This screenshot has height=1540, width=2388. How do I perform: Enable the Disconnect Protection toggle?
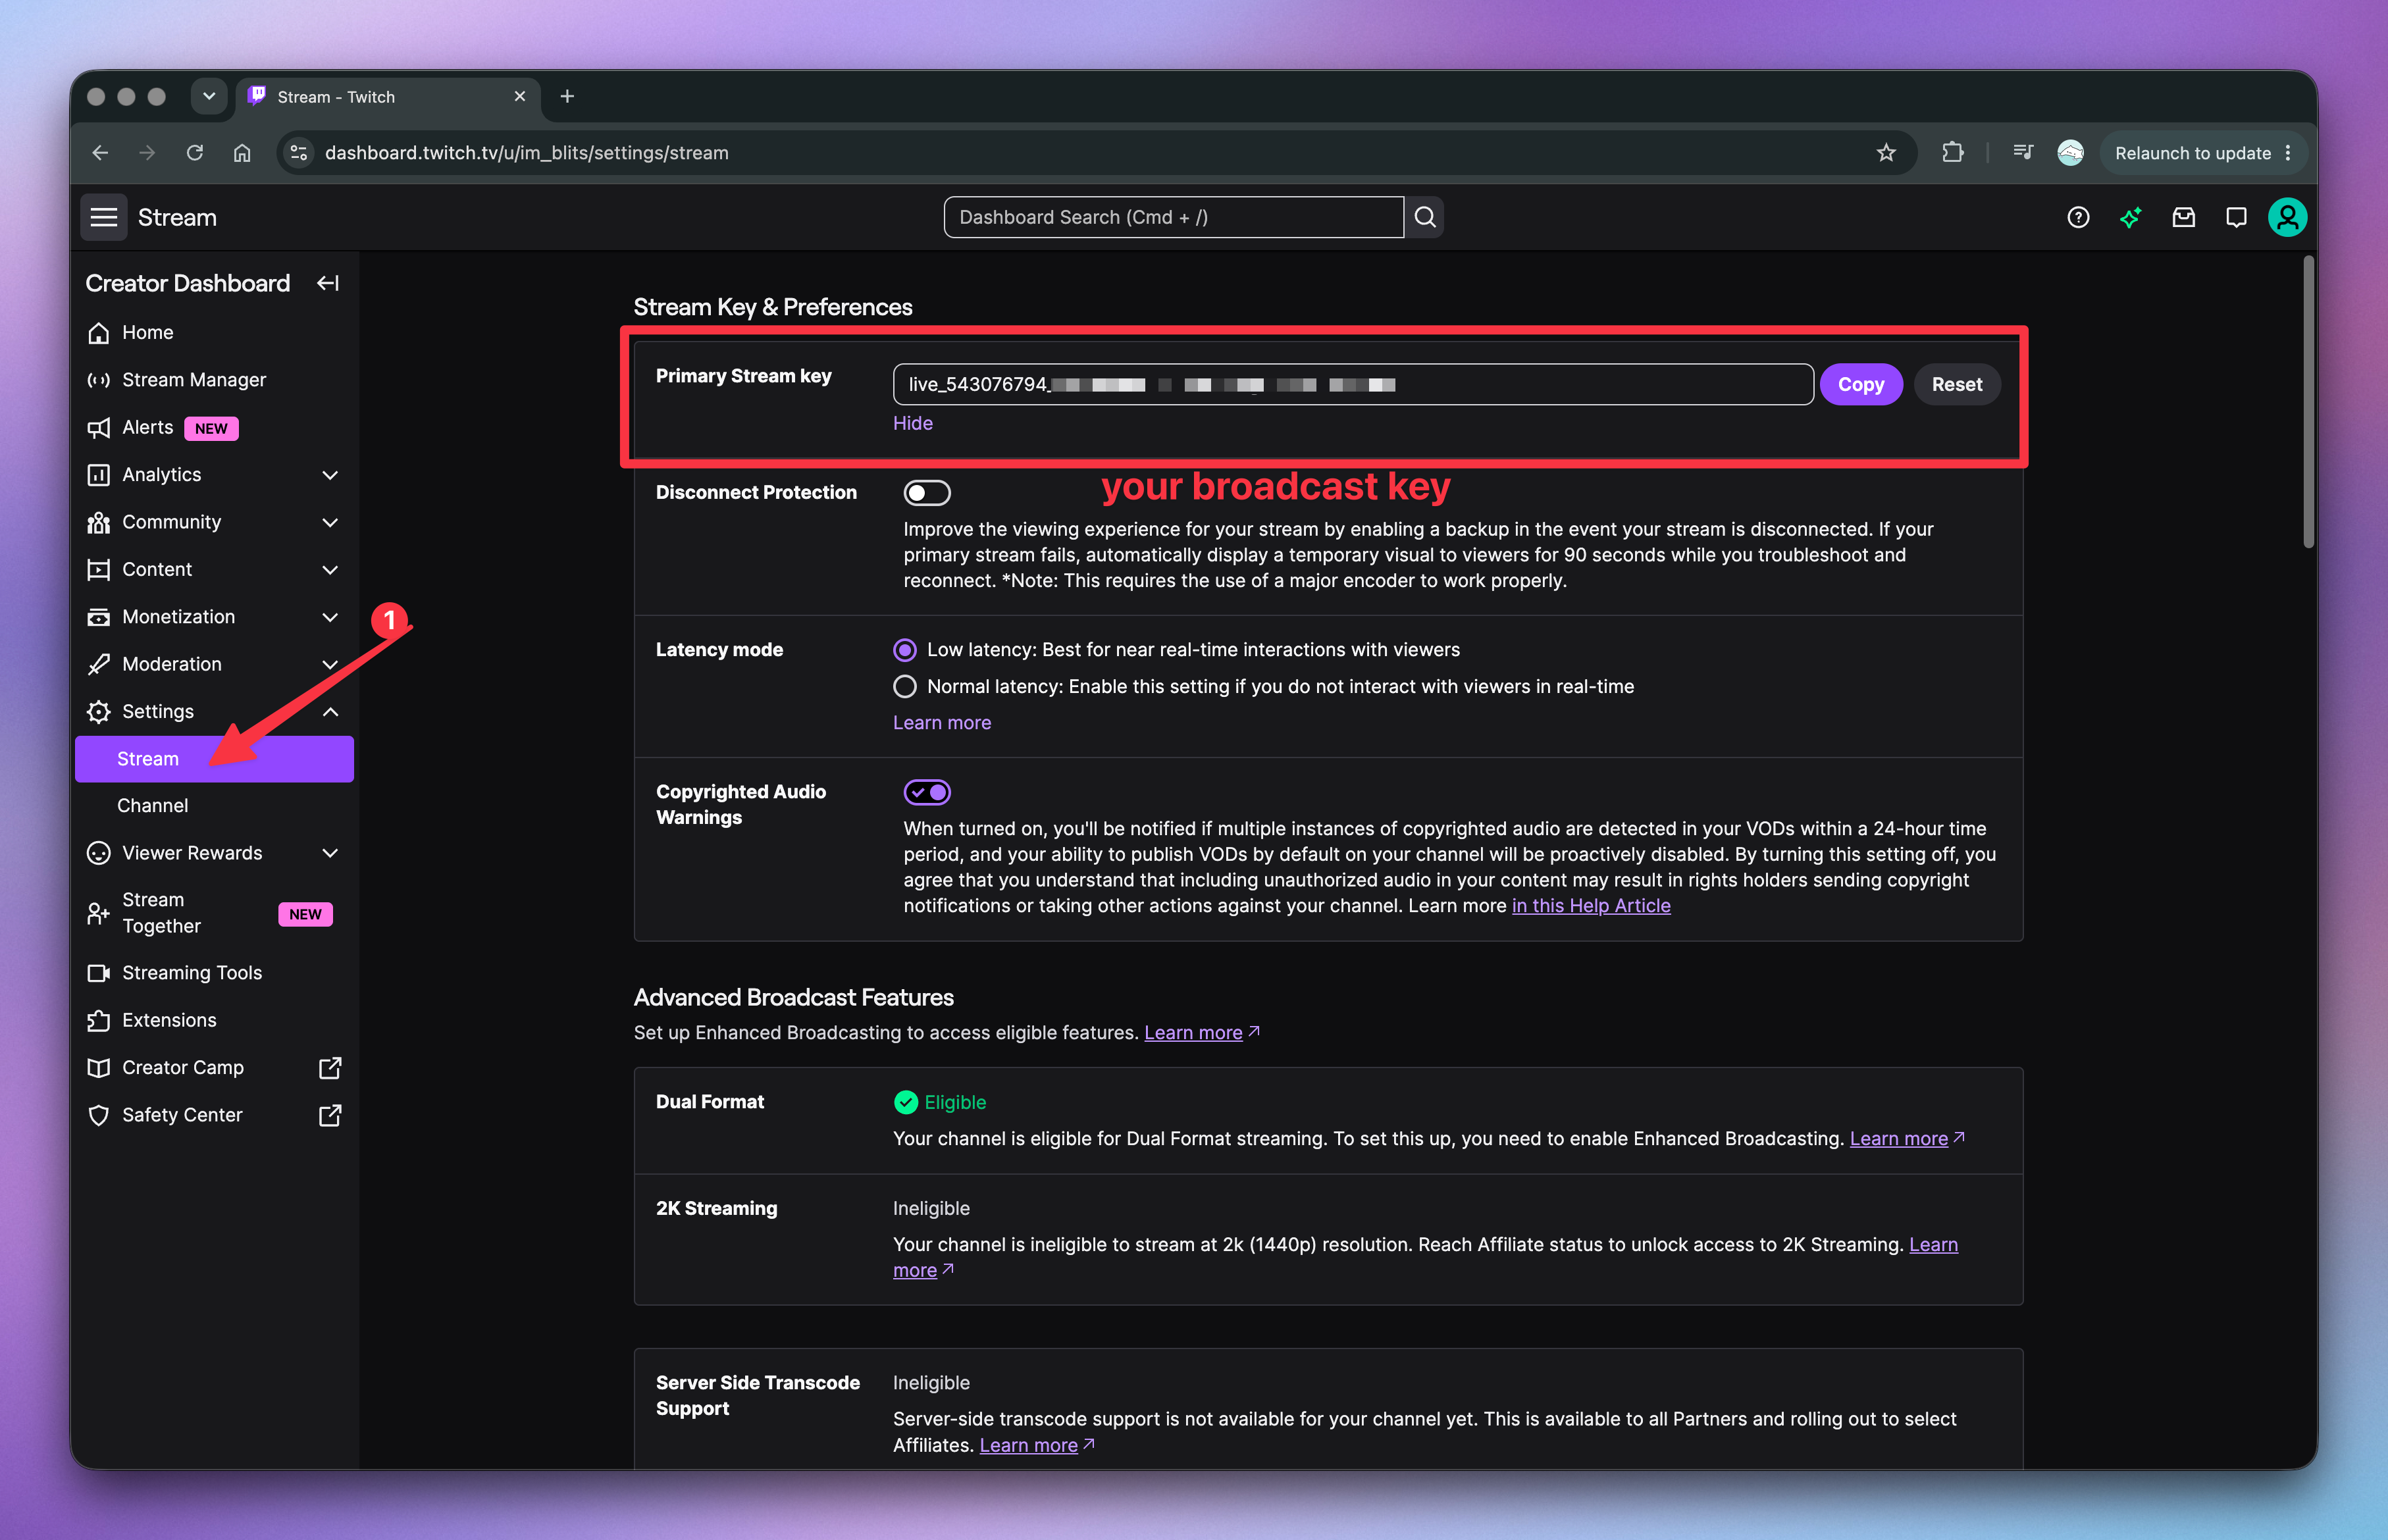(927, 493)
